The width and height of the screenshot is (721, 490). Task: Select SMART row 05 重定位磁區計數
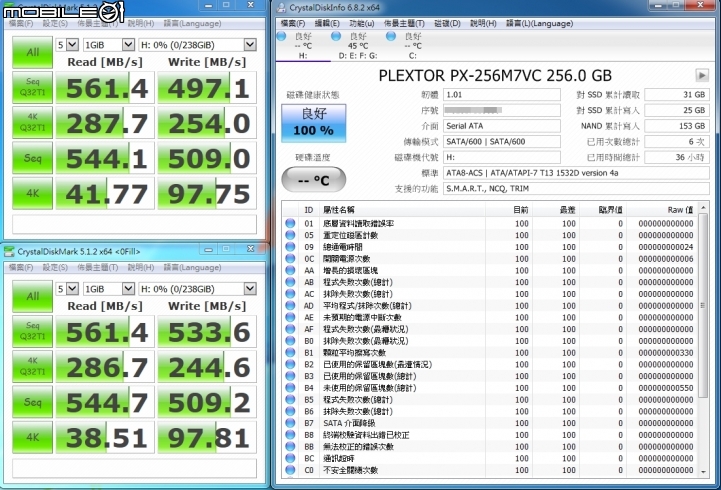489,235
